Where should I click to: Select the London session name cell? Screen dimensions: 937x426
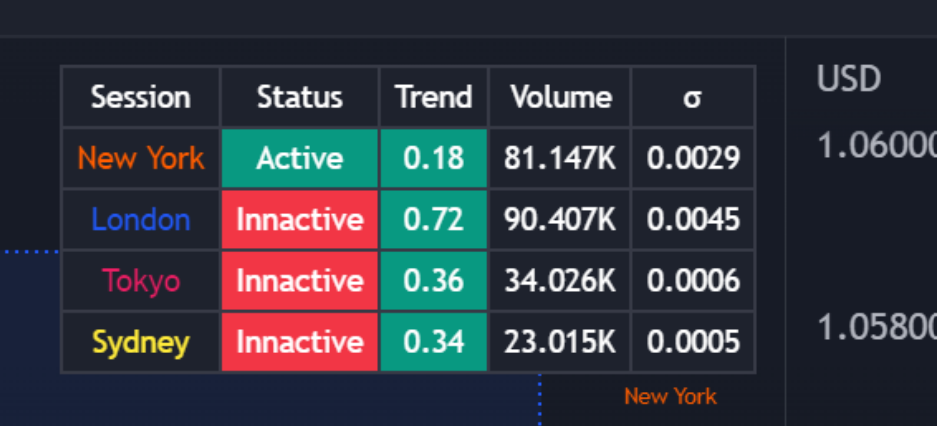(140, 220)
